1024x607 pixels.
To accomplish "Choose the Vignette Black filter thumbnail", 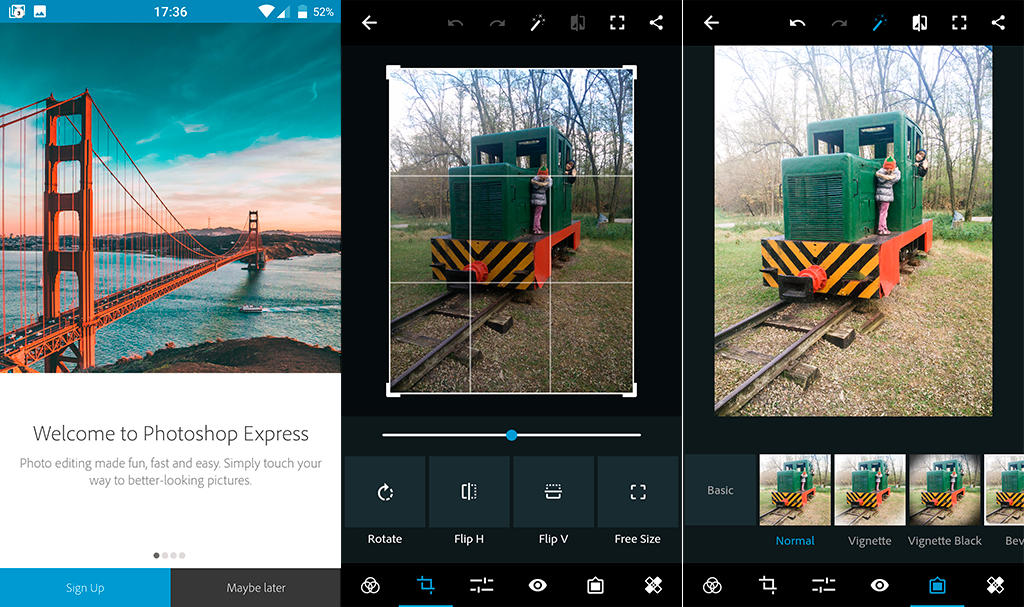I will click(x=944, y=490).
